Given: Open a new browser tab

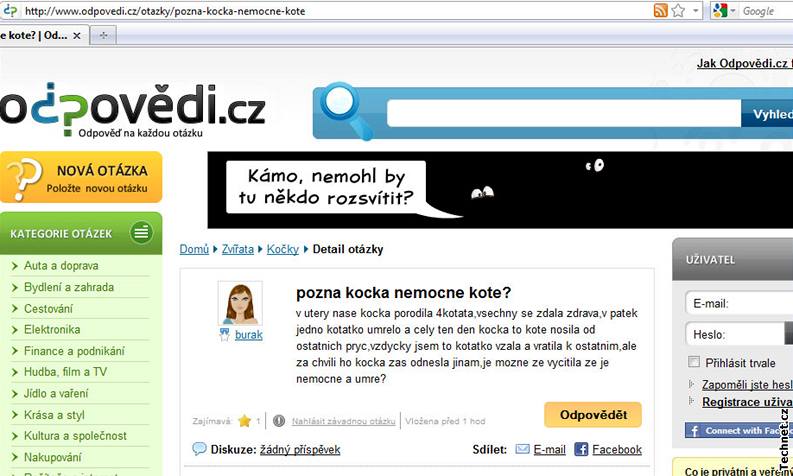Looking at the screenshot, I should click(103, 35).
